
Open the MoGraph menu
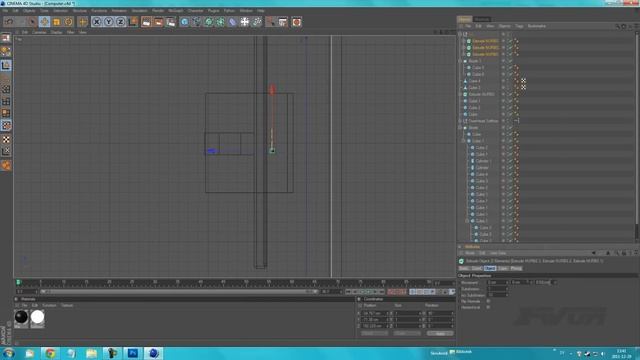[176, 11]
